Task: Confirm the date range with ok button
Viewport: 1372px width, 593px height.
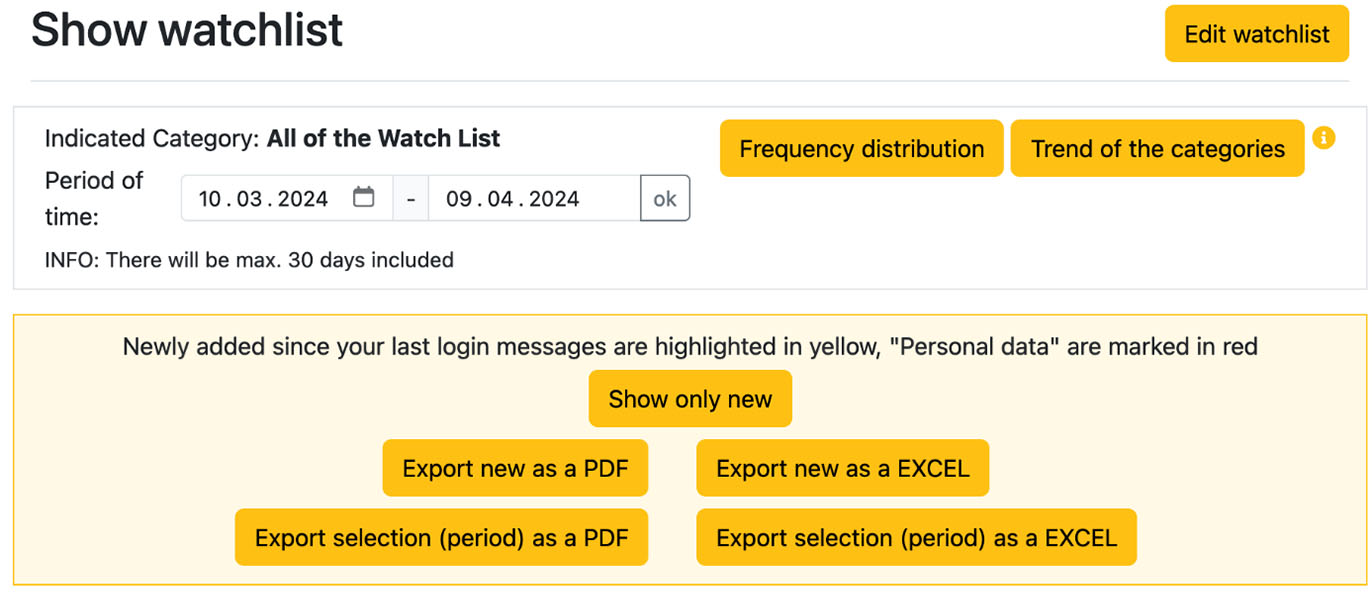Action: click(665, 199)
